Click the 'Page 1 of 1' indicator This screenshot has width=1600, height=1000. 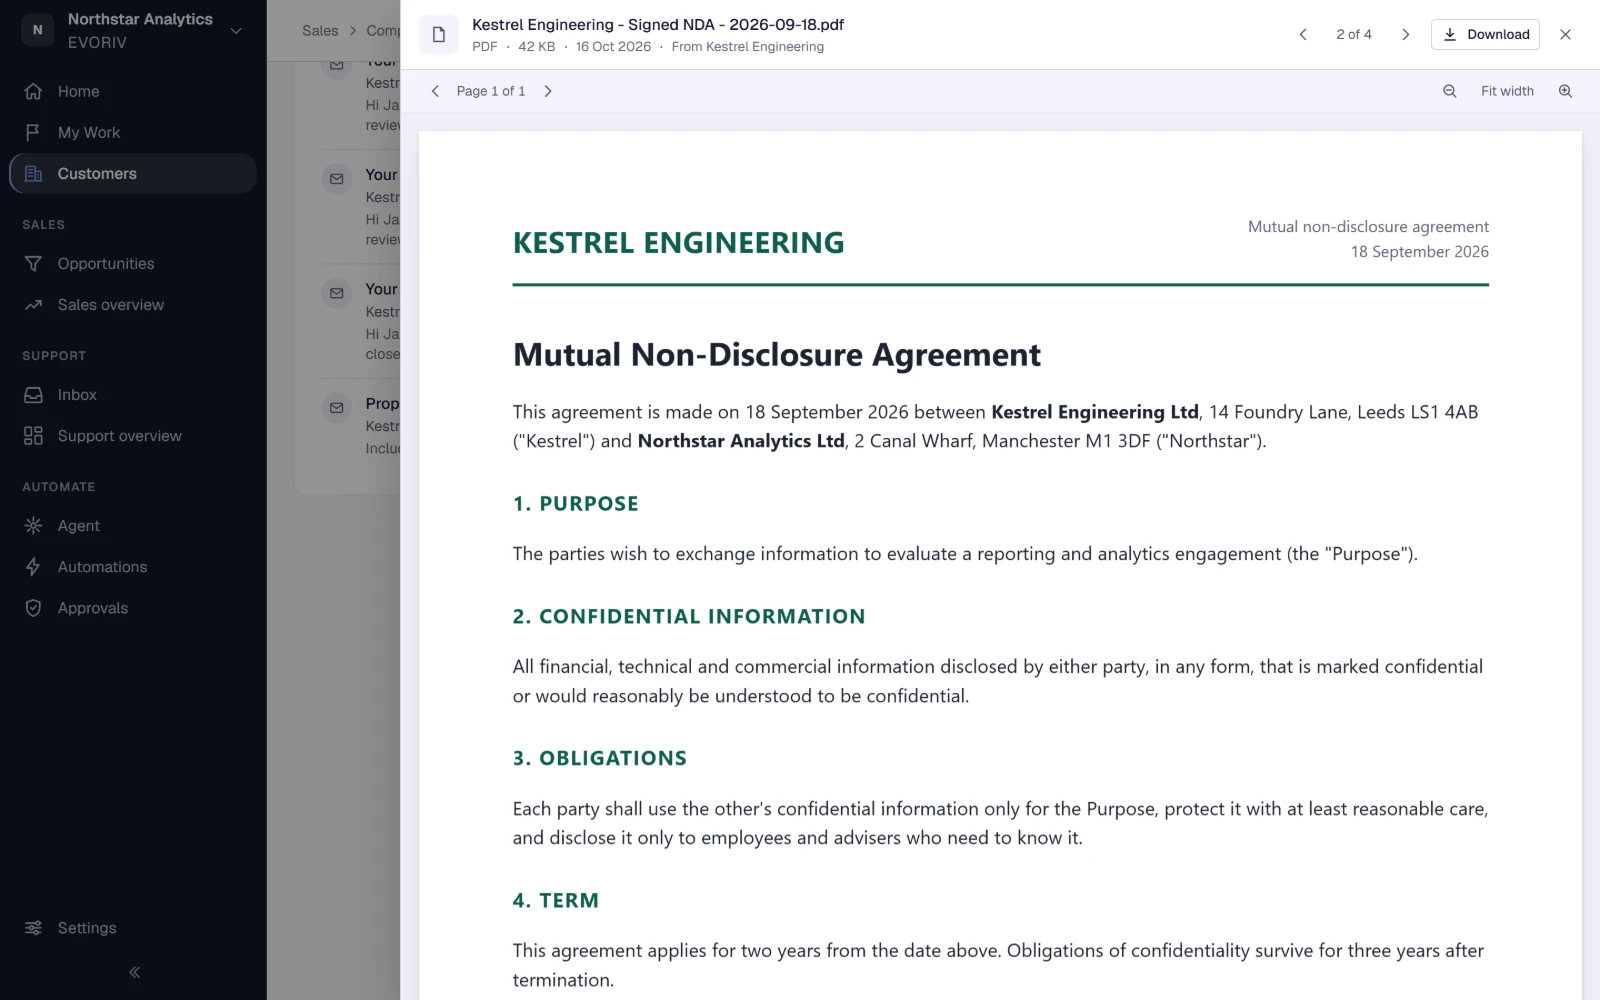491,91
